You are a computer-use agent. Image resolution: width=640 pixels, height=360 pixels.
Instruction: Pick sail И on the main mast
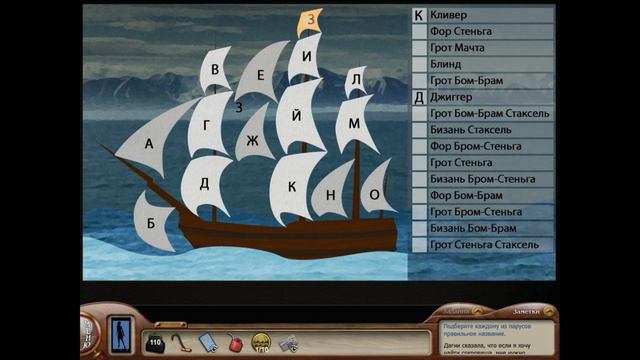point(305,57)
